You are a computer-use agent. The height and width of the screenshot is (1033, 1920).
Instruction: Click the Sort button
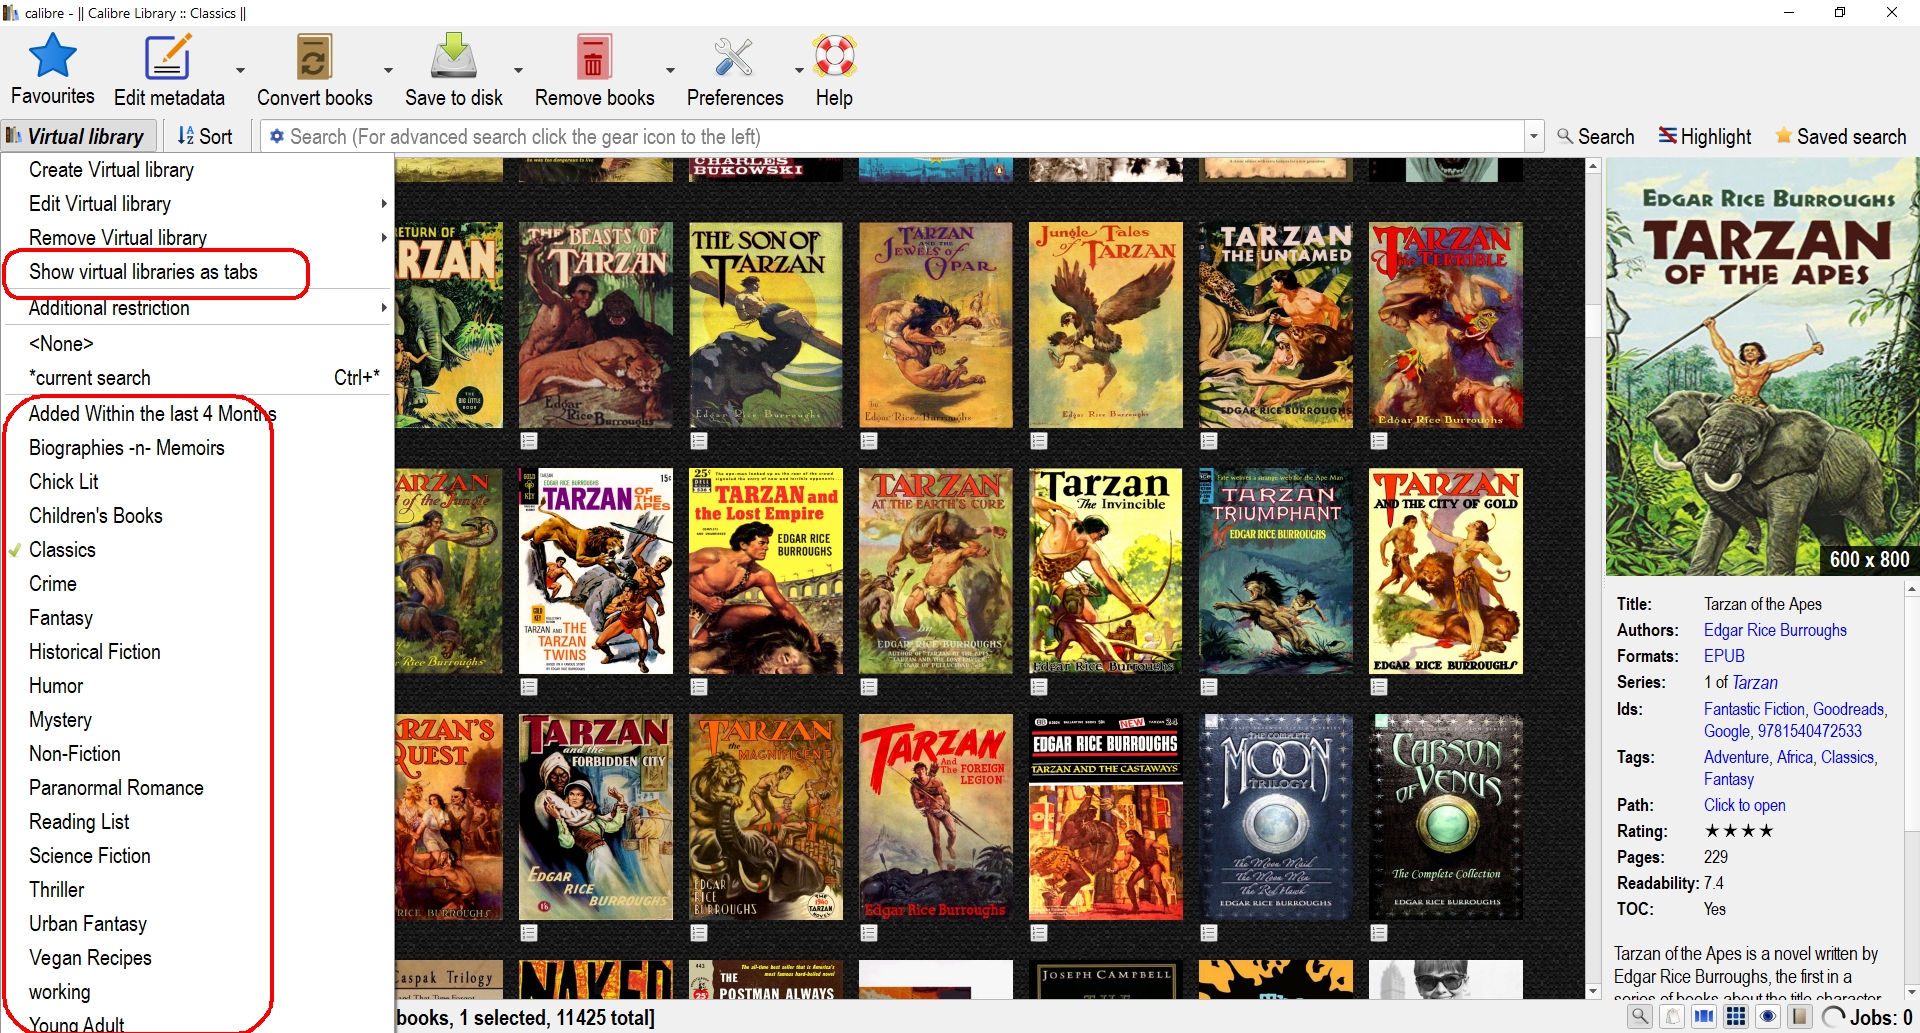click(205, 136)
